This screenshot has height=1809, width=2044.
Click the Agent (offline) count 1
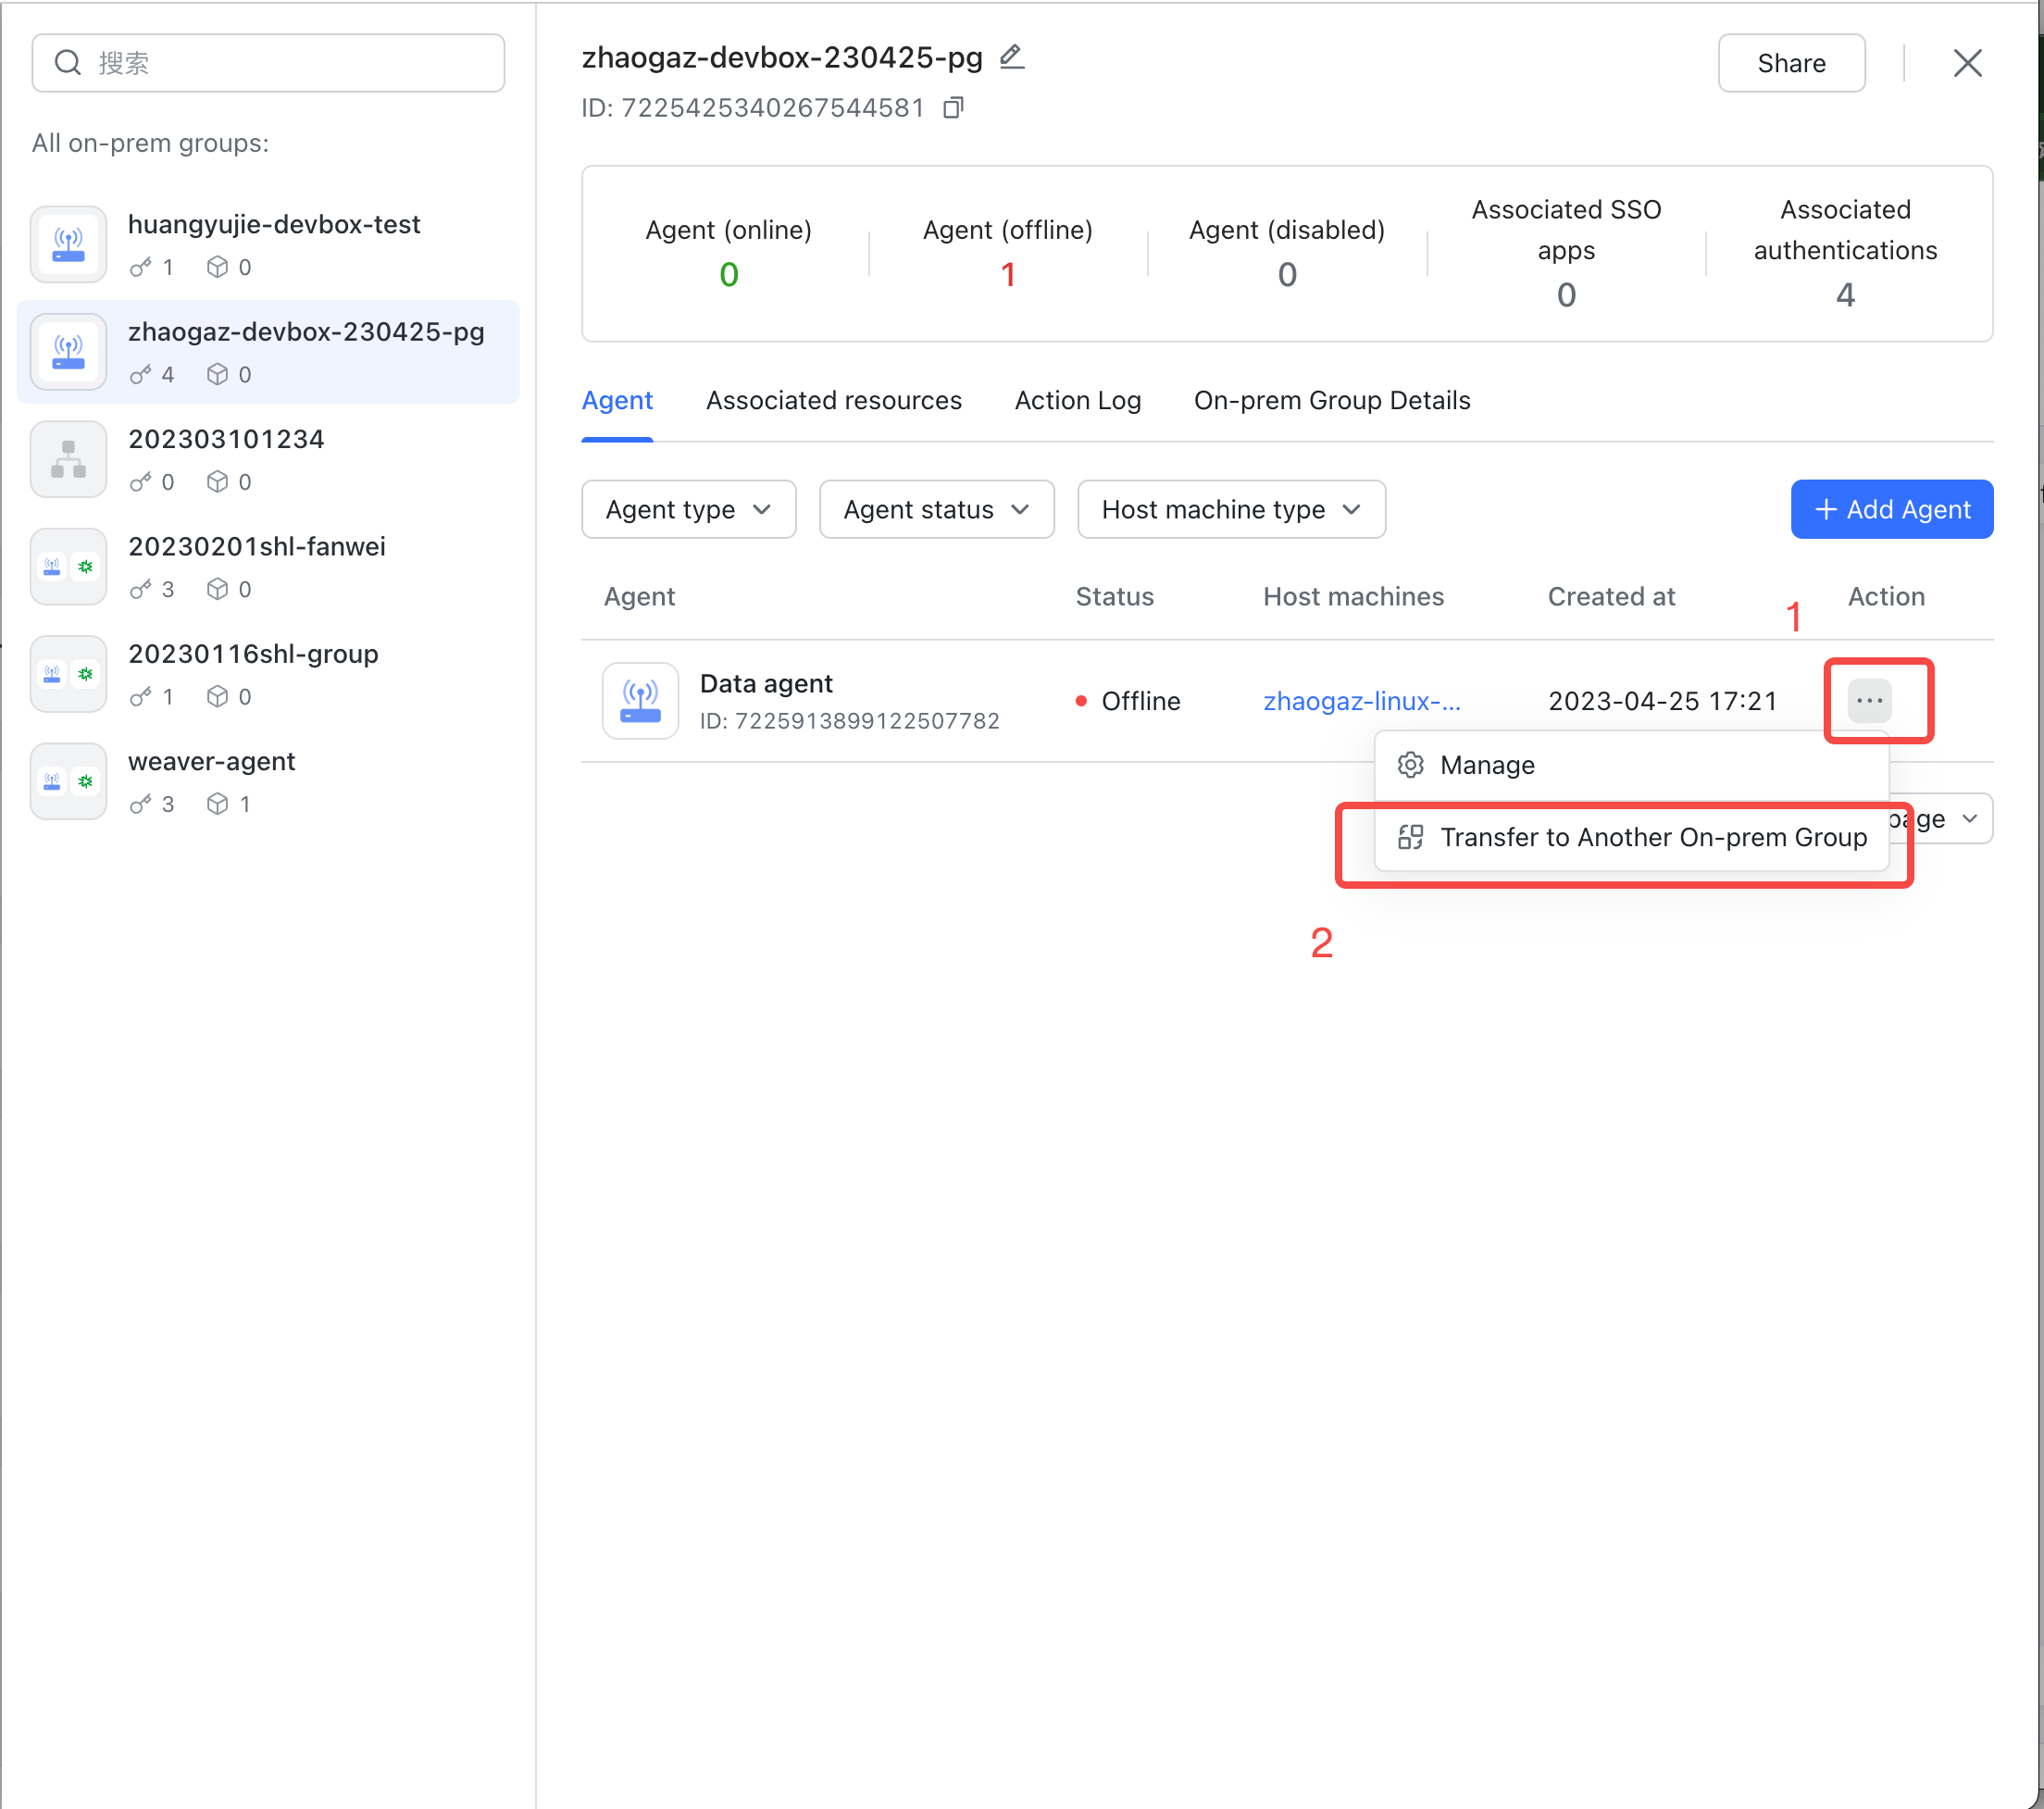[x=1007, y=274]
